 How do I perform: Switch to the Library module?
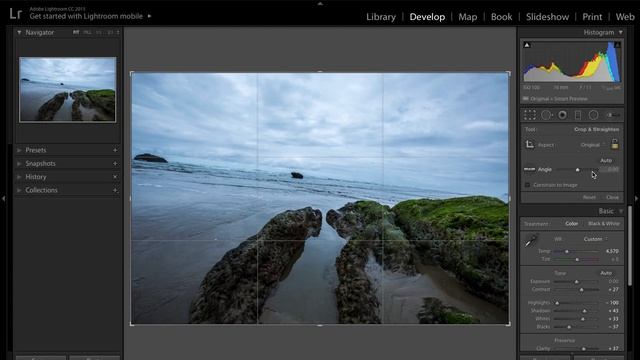coord(381,17)
